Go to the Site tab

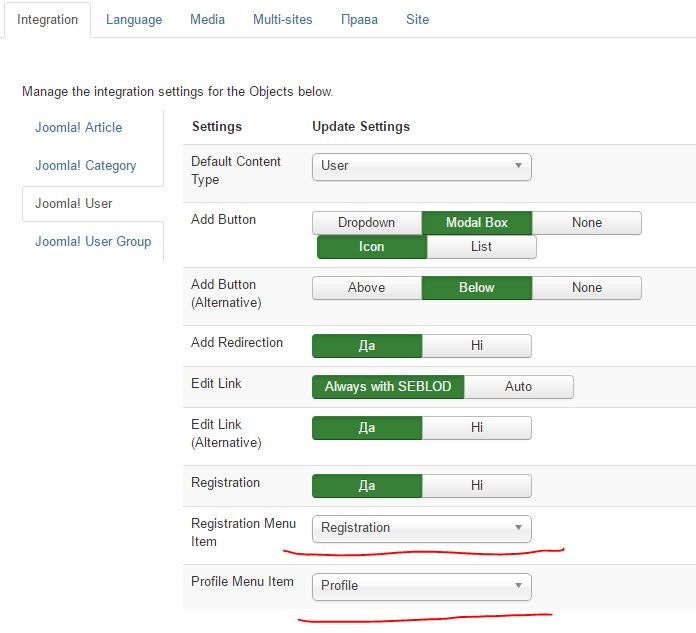pyautogui.click(x=417, y=20)
